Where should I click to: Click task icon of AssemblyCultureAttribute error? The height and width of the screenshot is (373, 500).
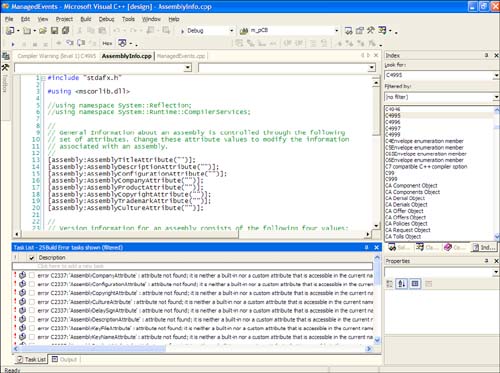click(22, 302)
